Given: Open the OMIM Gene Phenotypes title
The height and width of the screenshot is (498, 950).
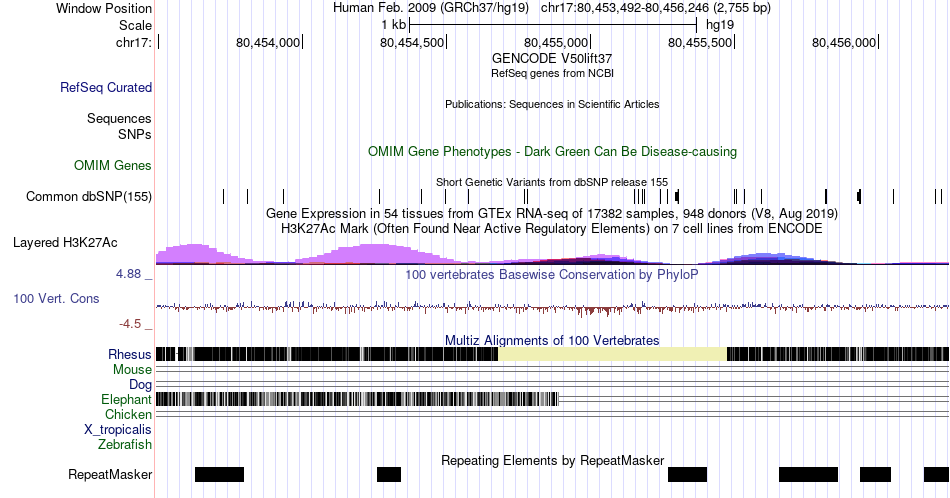Looking at the screenshot, I should pos(552,151).
